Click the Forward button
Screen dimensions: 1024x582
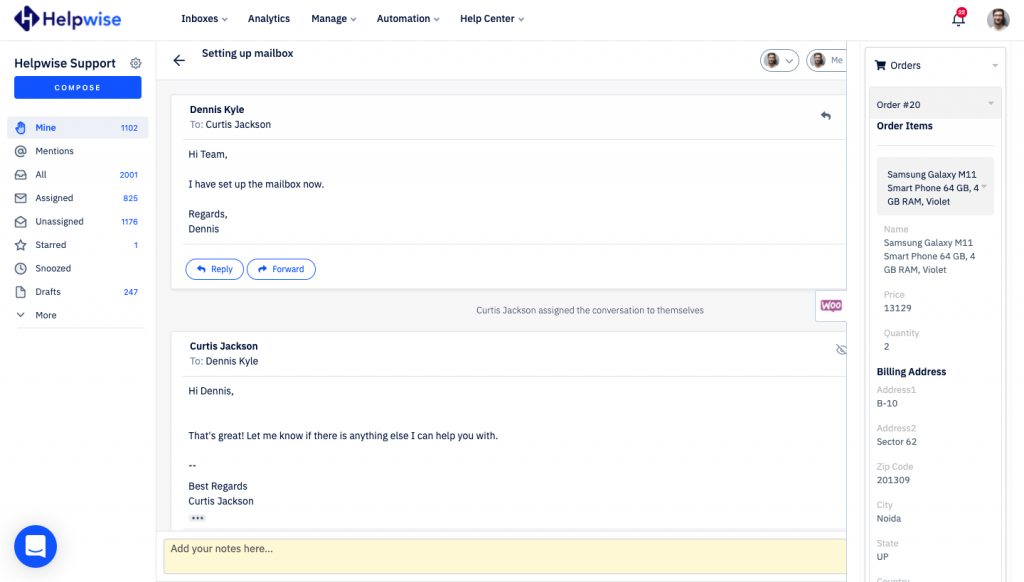(281, 269)
